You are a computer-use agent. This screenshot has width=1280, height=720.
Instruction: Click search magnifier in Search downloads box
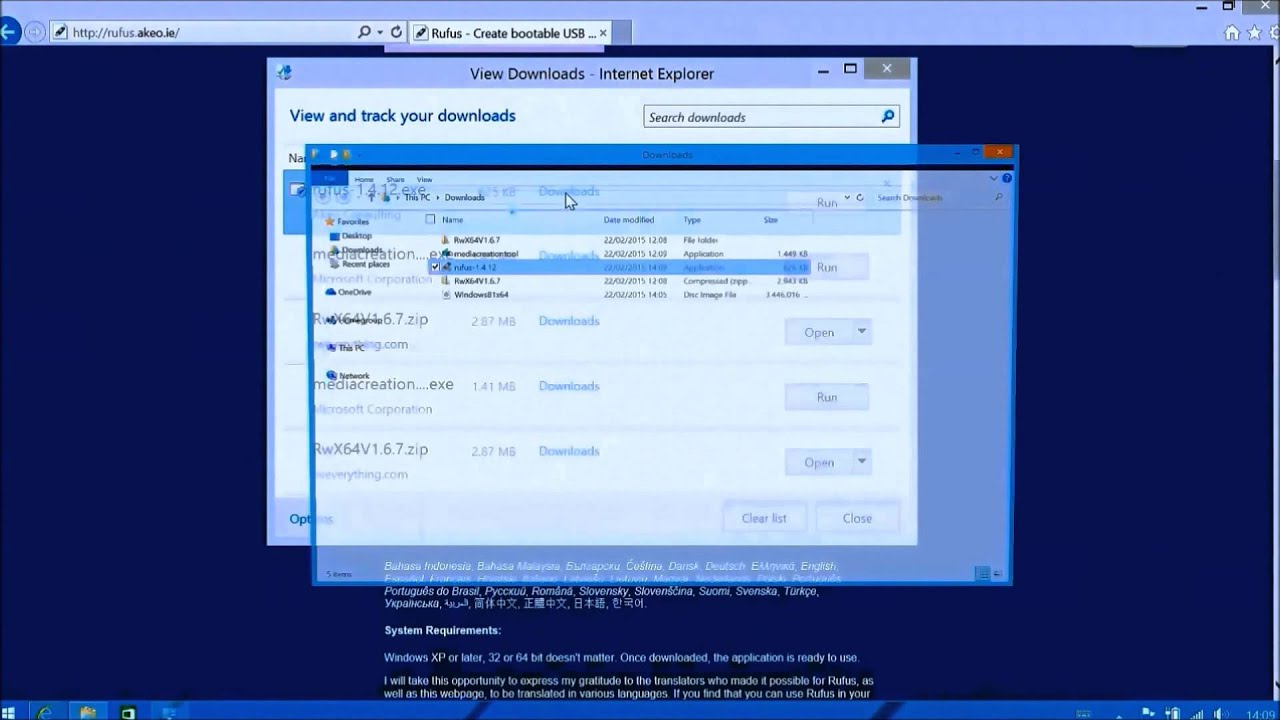pyautogui.click(x=887, y=117)
